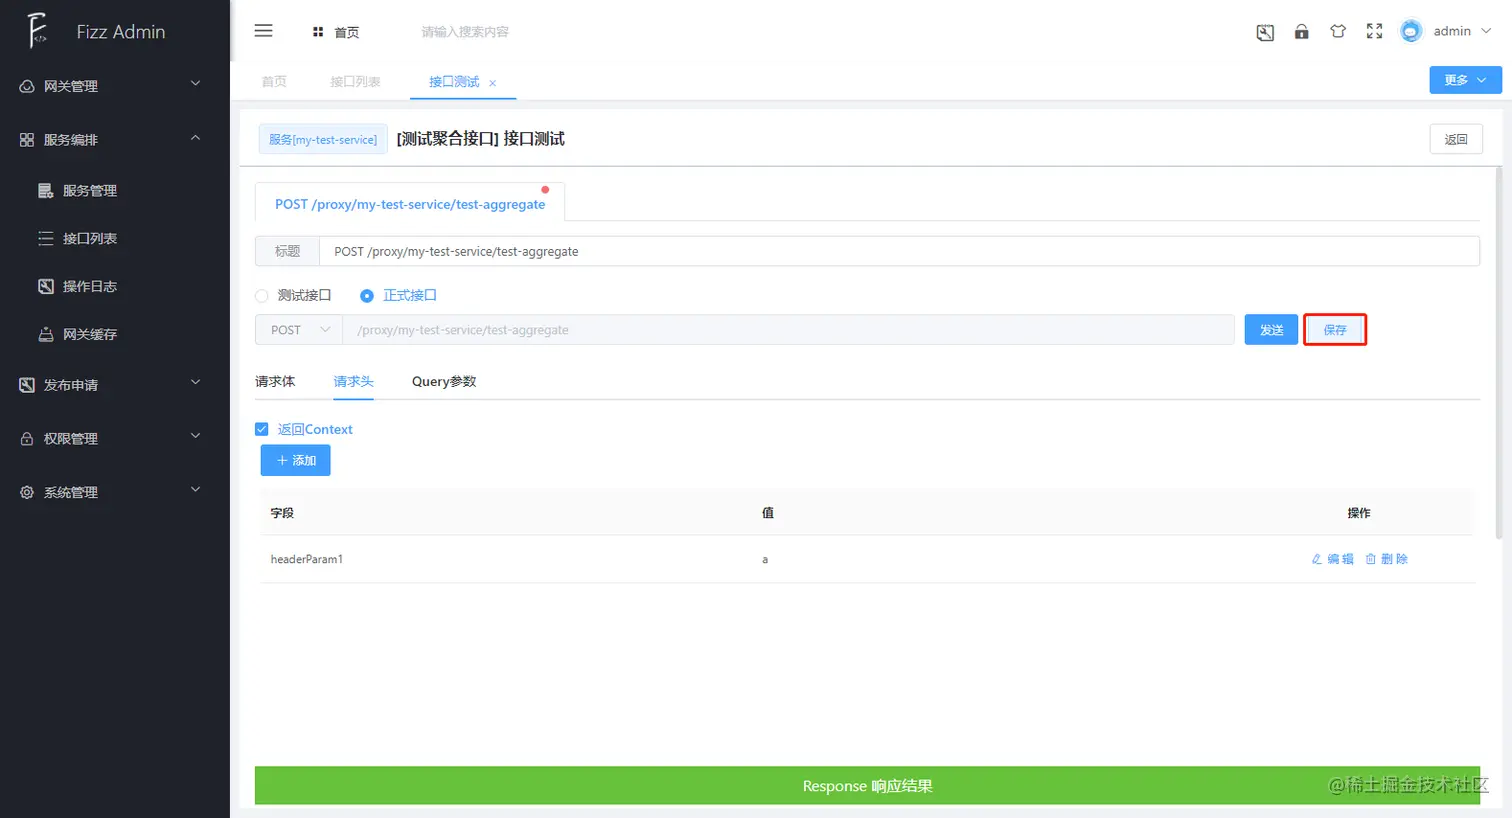Click the 操作 column header

(x=1359, y=513)
